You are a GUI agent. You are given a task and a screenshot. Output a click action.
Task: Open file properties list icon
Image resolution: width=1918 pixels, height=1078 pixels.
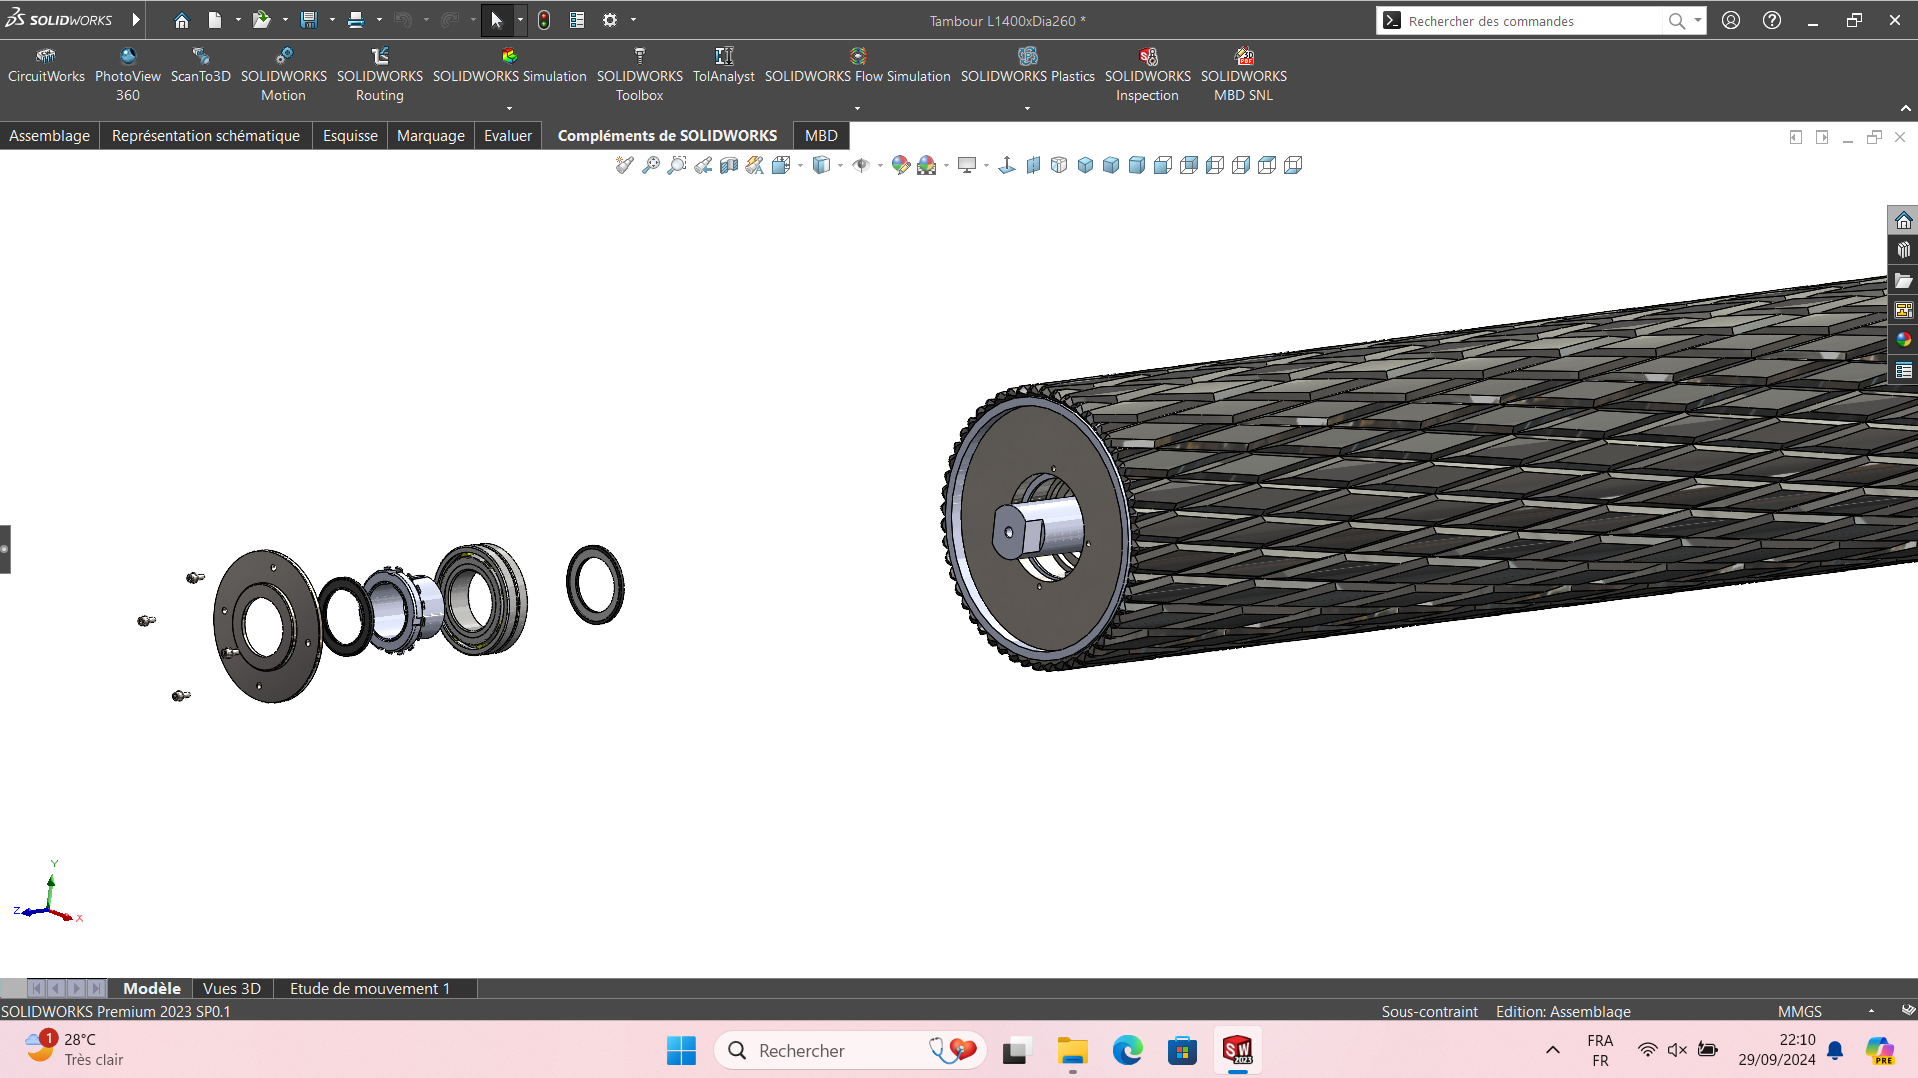[x=577, y=20]
